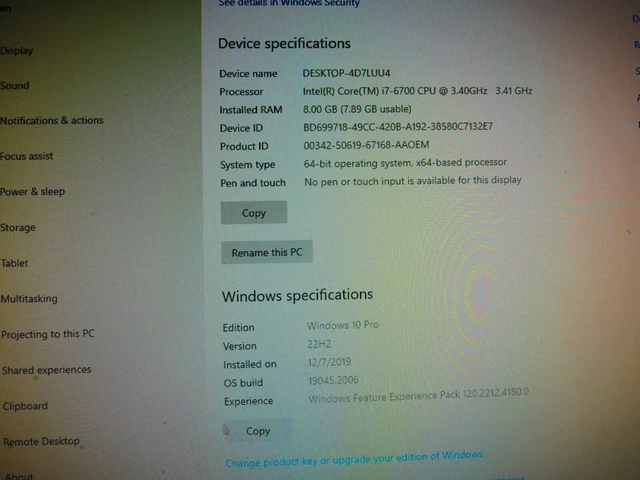Select device name DESKTOP-4D7LUU4 text

(x=346, y=73)
